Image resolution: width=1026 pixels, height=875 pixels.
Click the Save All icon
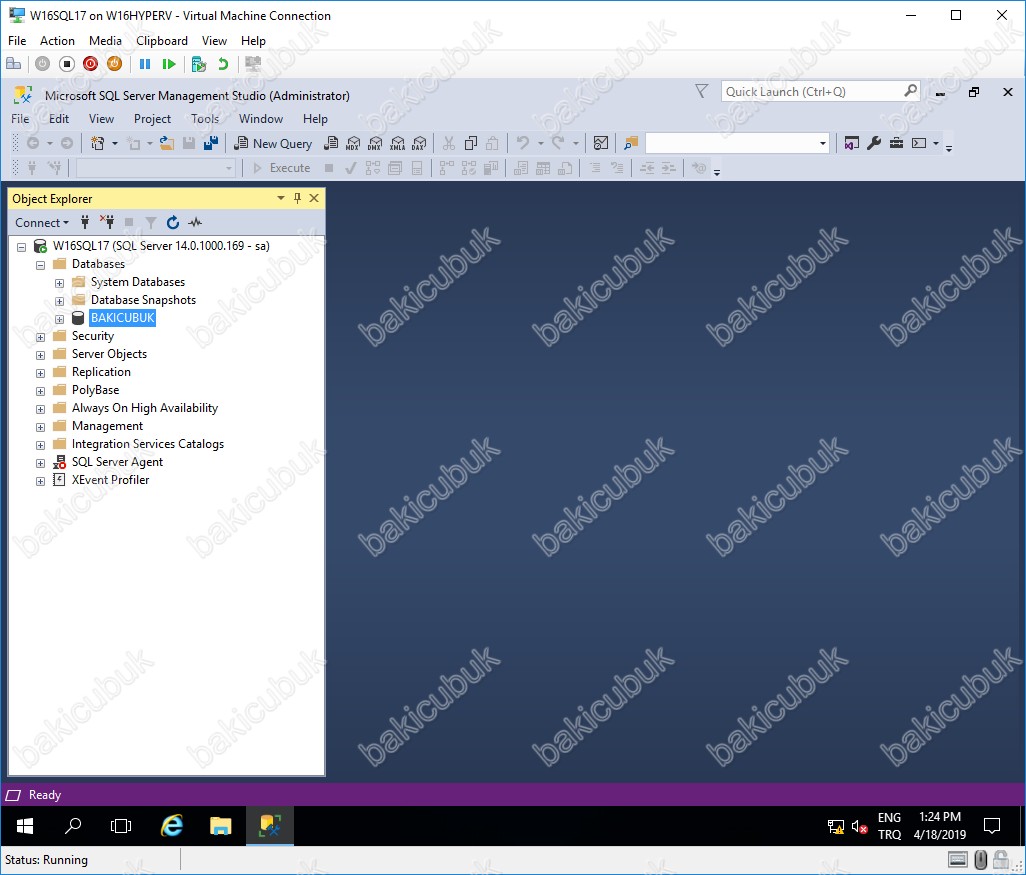[211, 143]
